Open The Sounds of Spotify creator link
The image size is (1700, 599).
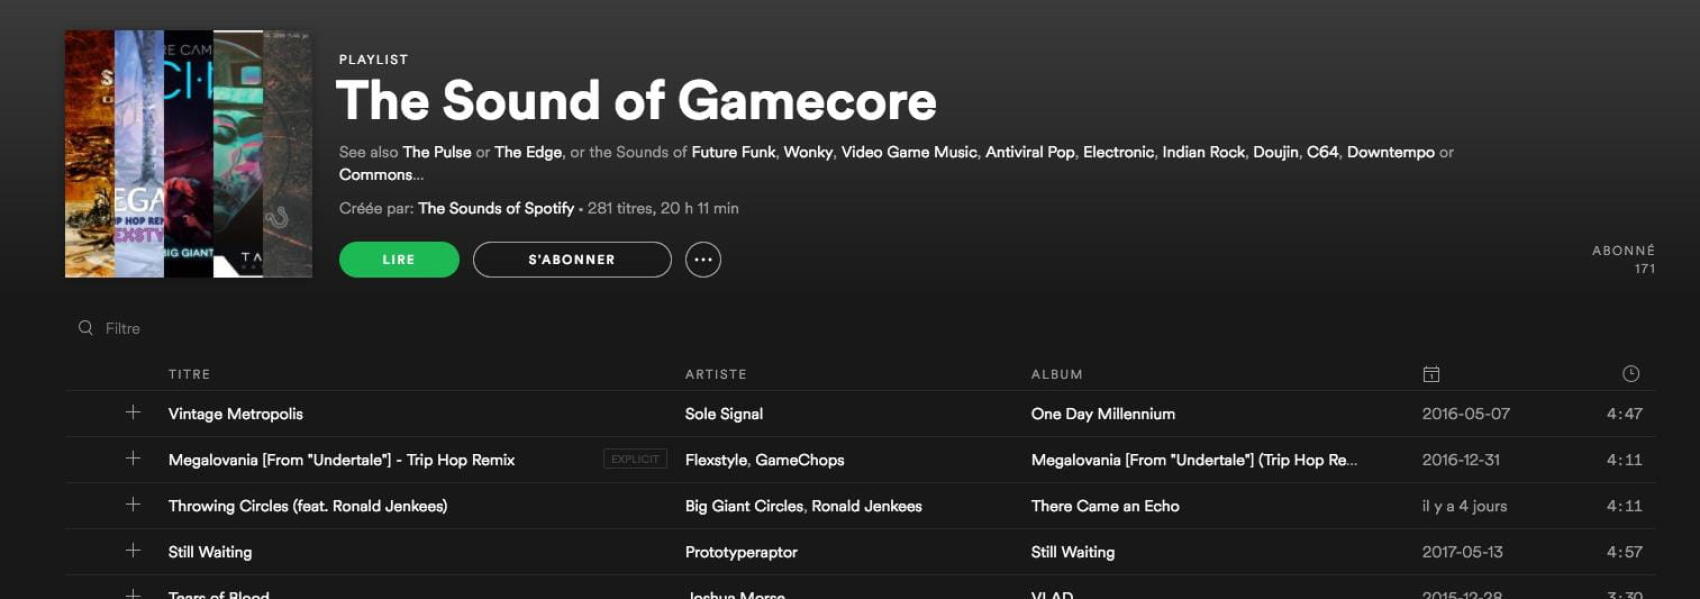pyautogui.click(x=496, y=208)
